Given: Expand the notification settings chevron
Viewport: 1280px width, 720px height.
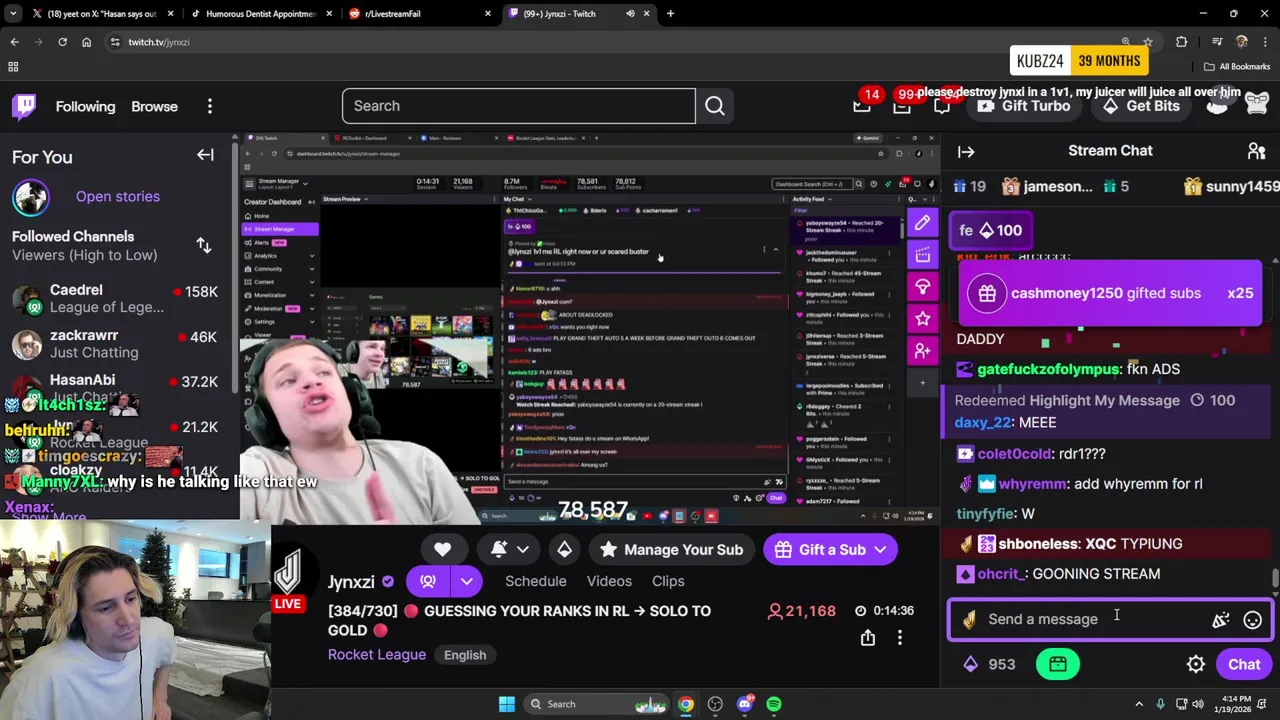Looking at the screenshot, I should coord(522,549).
